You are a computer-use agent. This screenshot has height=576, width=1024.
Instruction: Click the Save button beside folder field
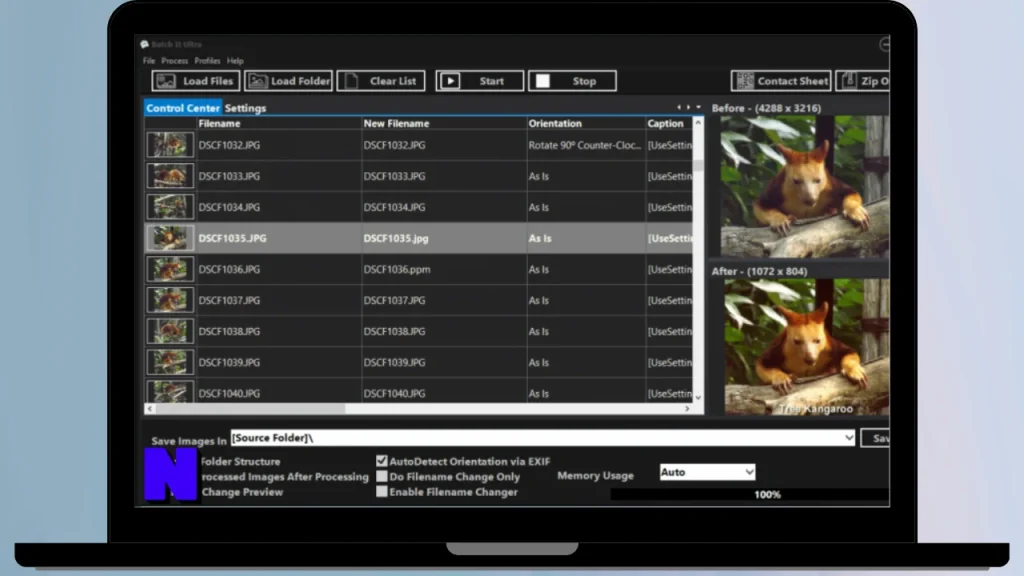pyautogui.click(x=875, y=438)
